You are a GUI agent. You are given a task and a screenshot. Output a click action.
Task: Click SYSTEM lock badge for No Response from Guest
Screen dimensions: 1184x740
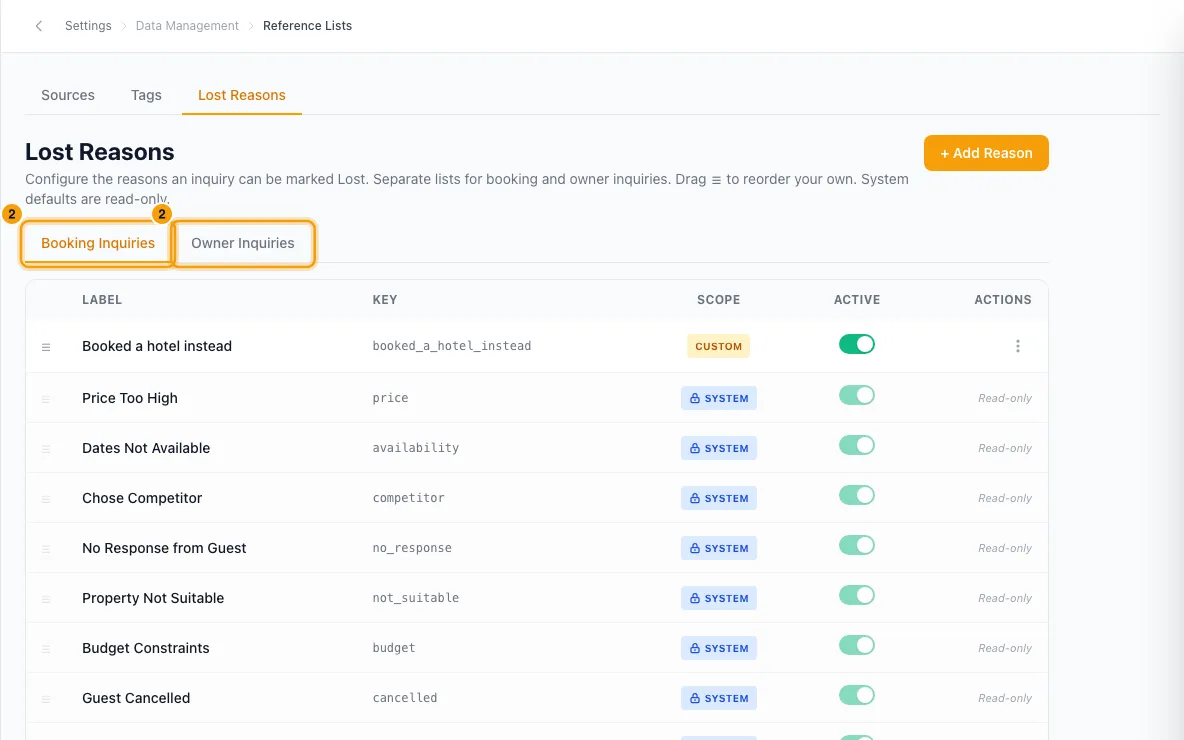point(719,548)
